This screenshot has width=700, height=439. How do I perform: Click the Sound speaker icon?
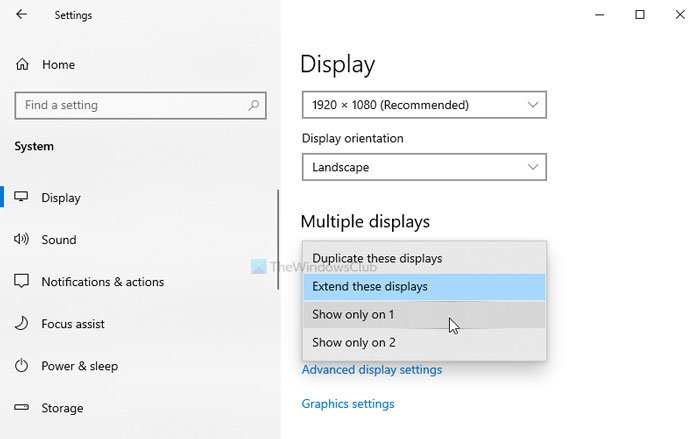tap(22, 240)
